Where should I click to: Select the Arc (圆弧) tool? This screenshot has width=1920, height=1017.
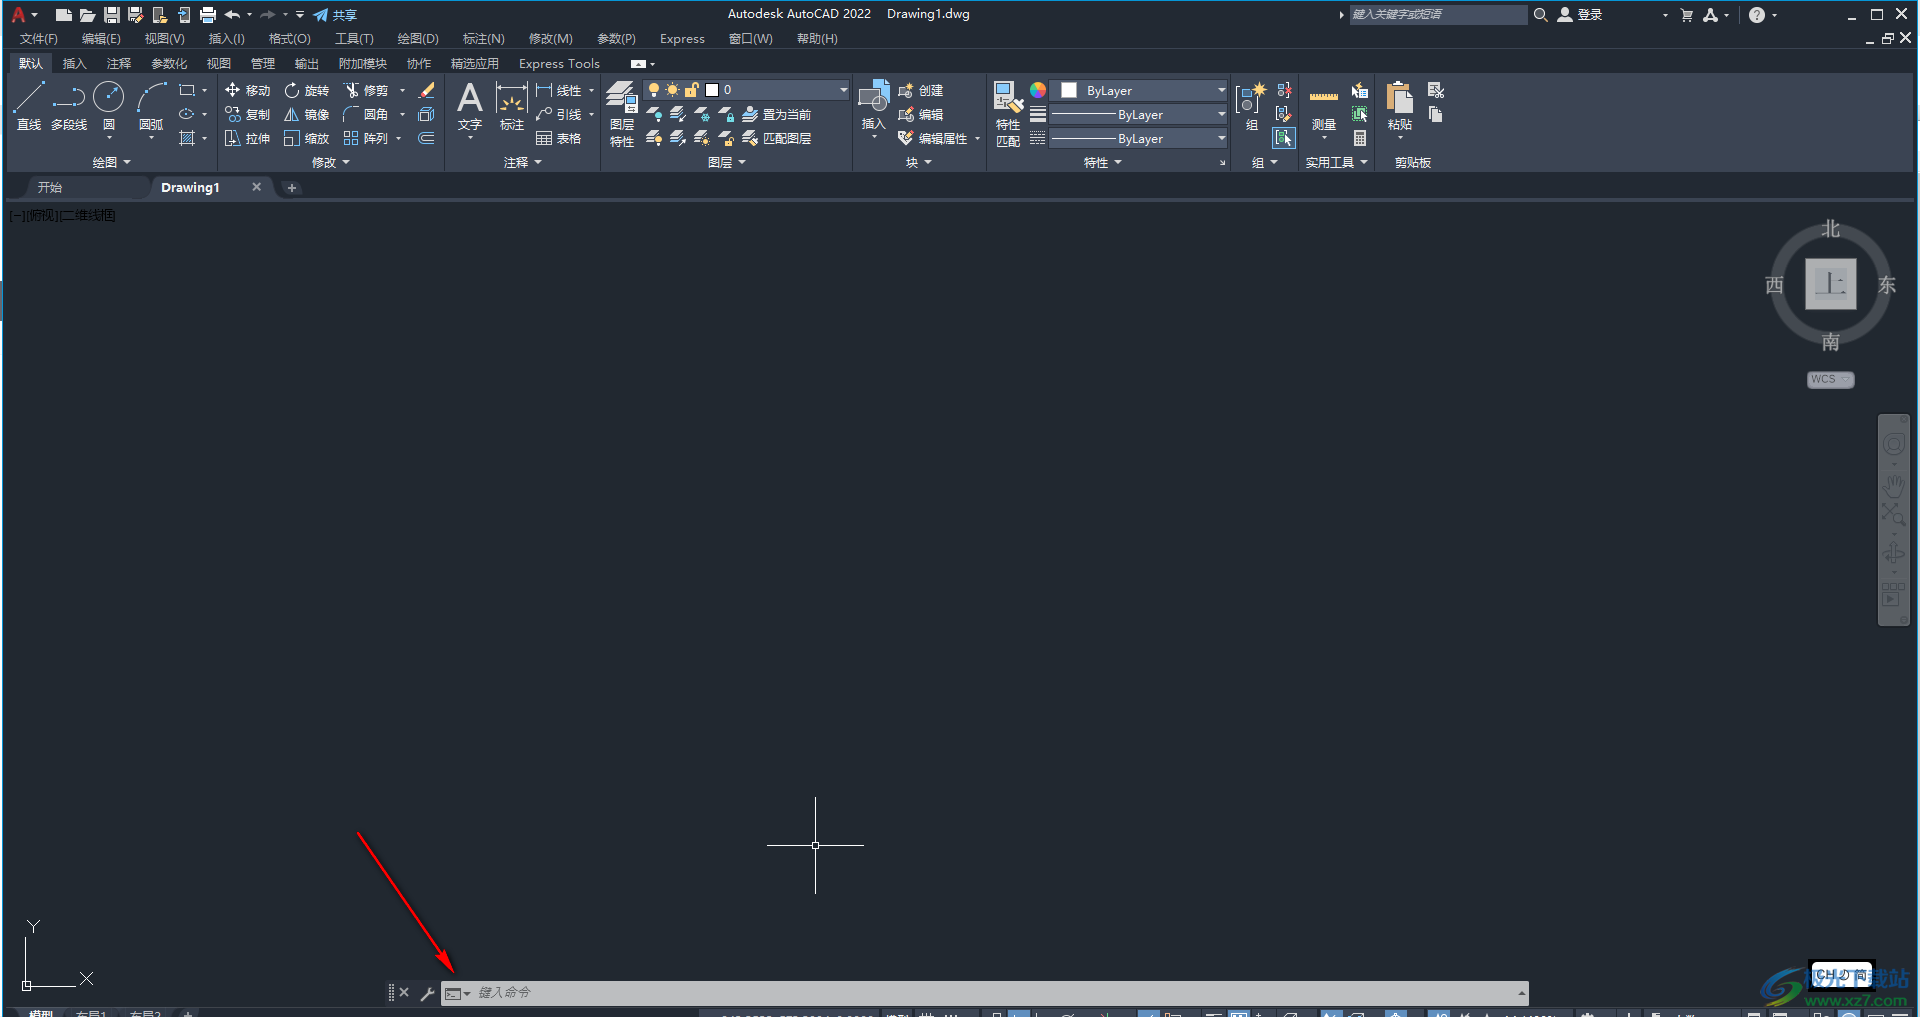(151, 106)
